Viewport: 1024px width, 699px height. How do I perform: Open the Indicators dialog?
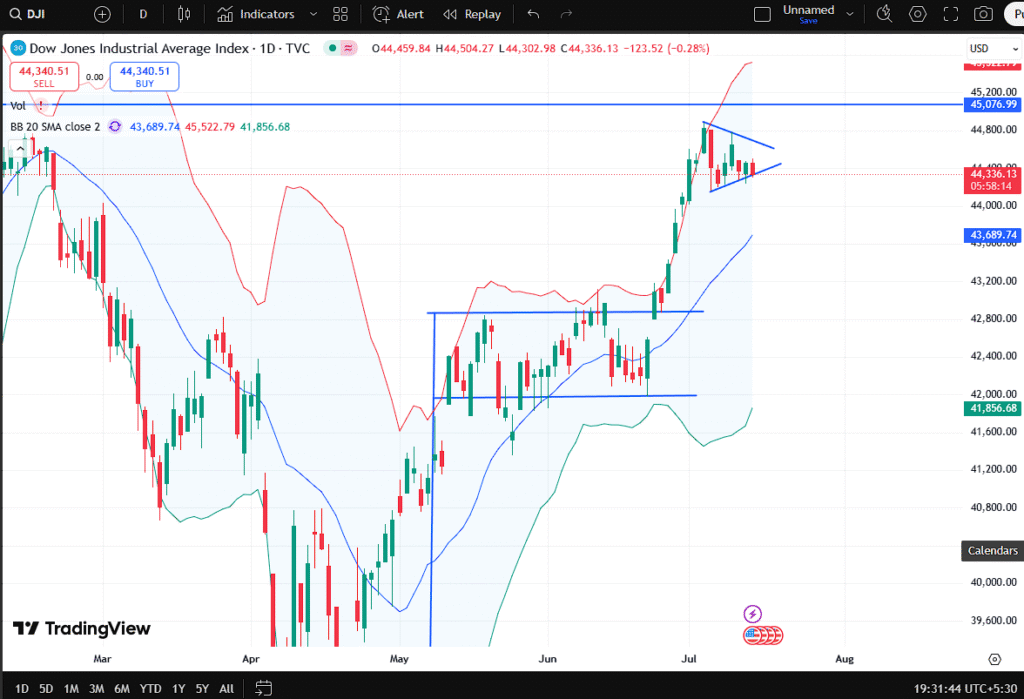click(256, 14)
